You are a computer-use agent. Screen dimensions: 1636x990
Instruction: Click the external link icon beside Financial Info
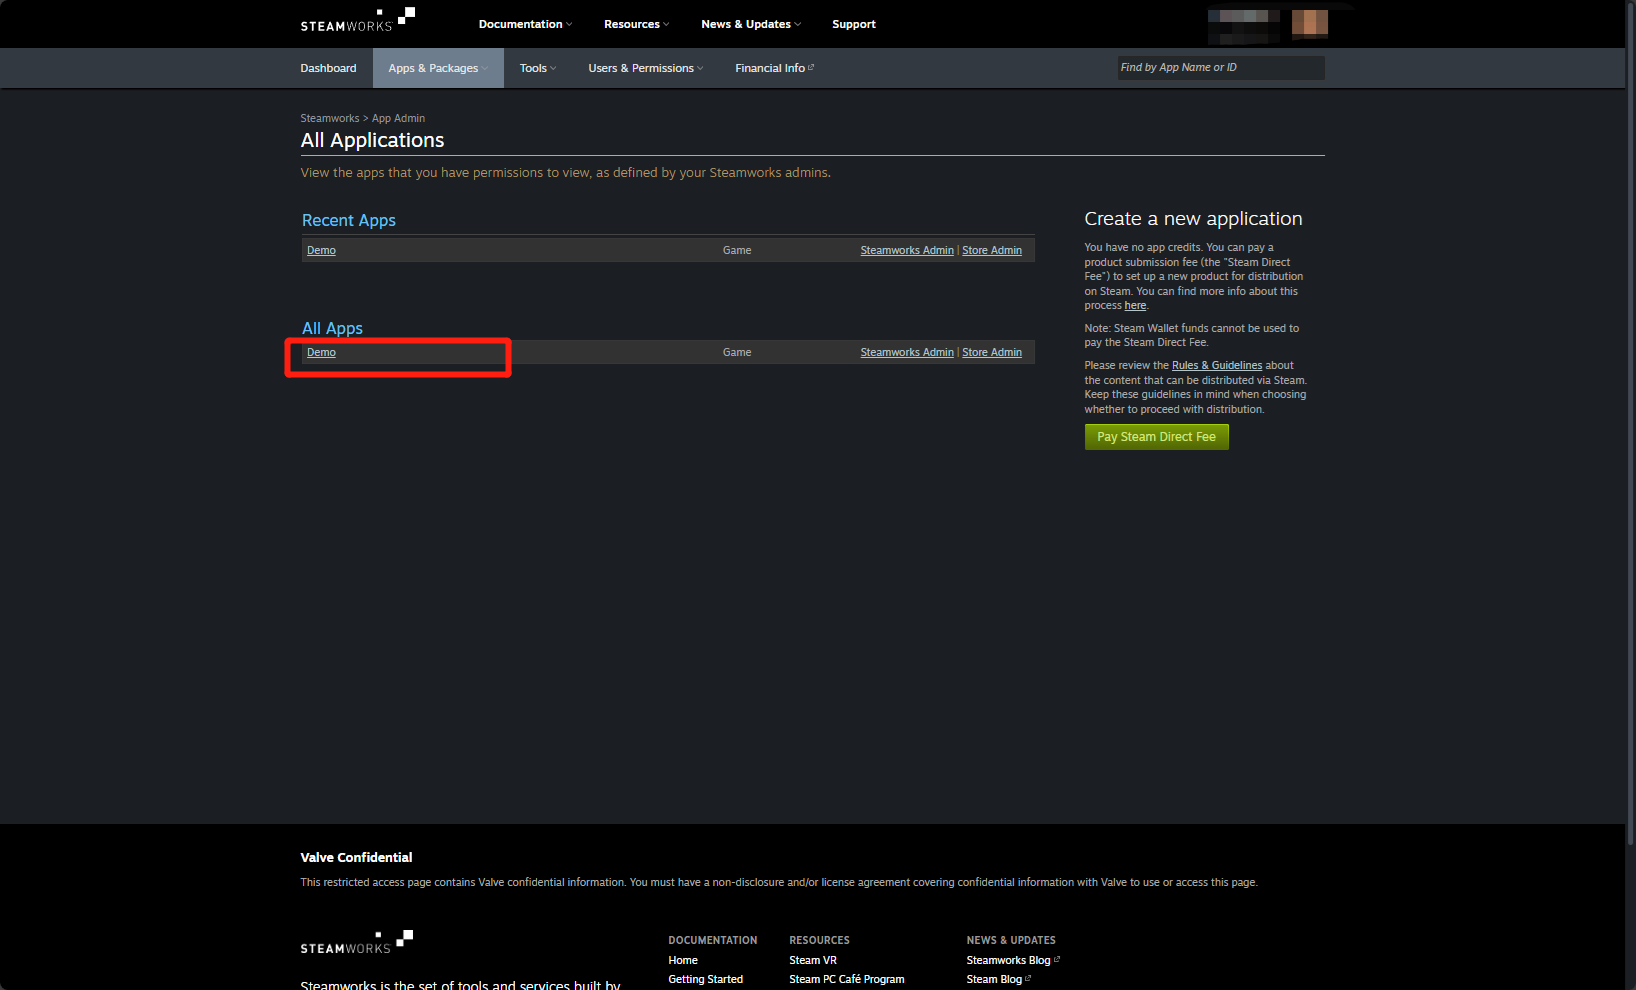pyautogui.click(x=811, y=66)
